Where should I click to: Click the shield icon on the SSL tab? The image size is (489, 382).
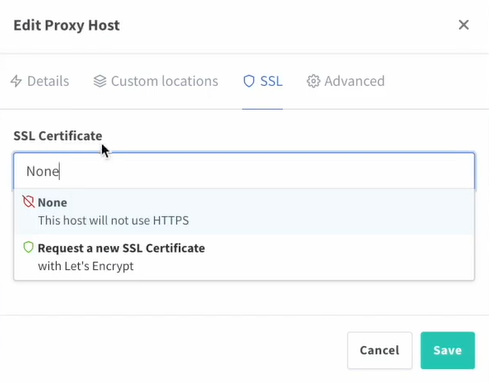[x=249, y=81]
